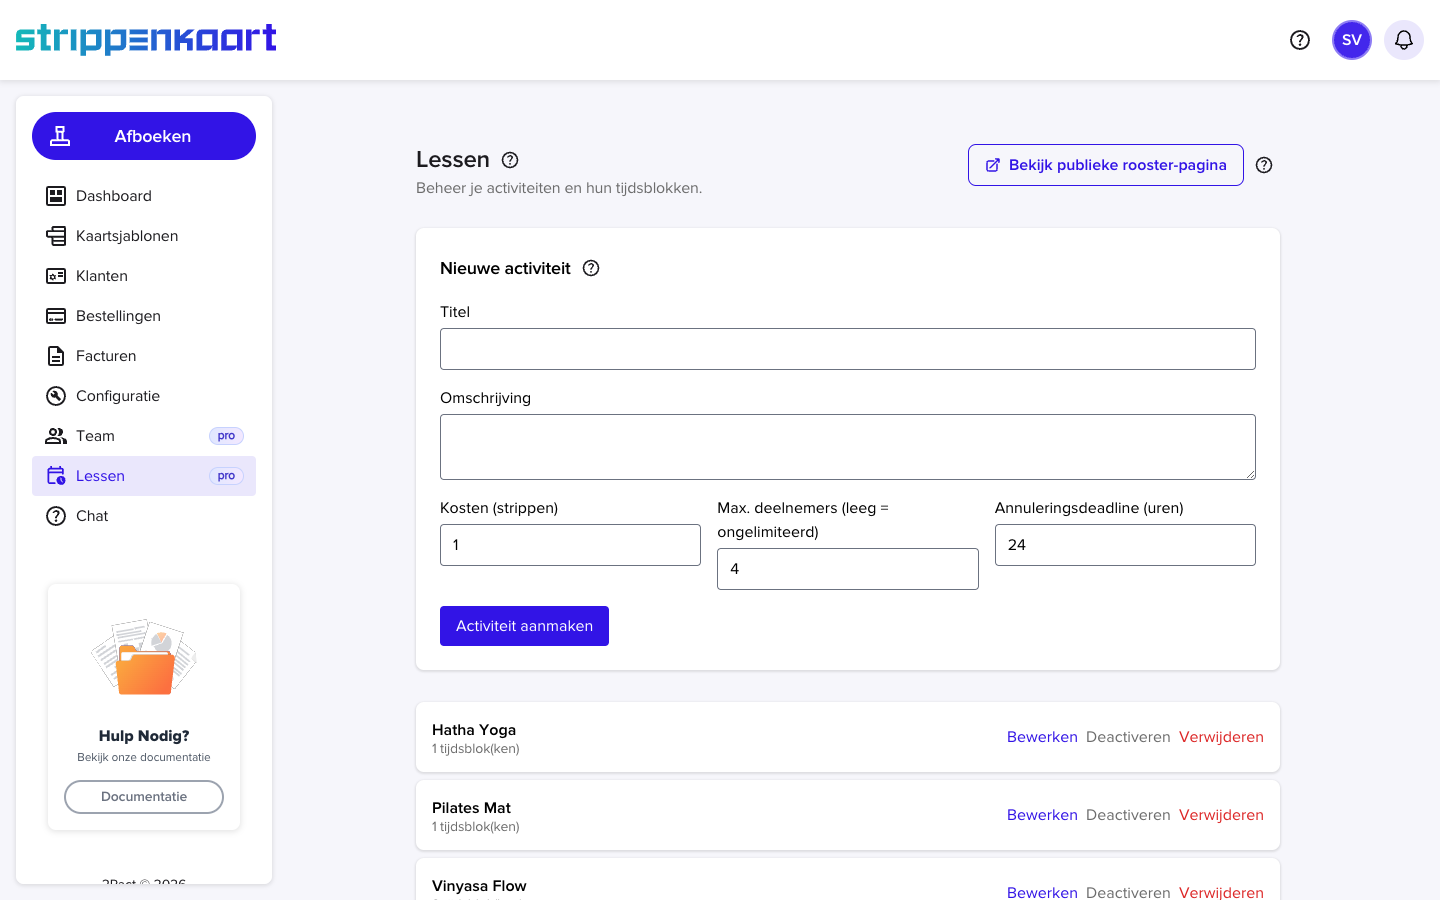
Task: Navigate to Bestellingen
Action: pyautogui.click(x=144, y=316)
